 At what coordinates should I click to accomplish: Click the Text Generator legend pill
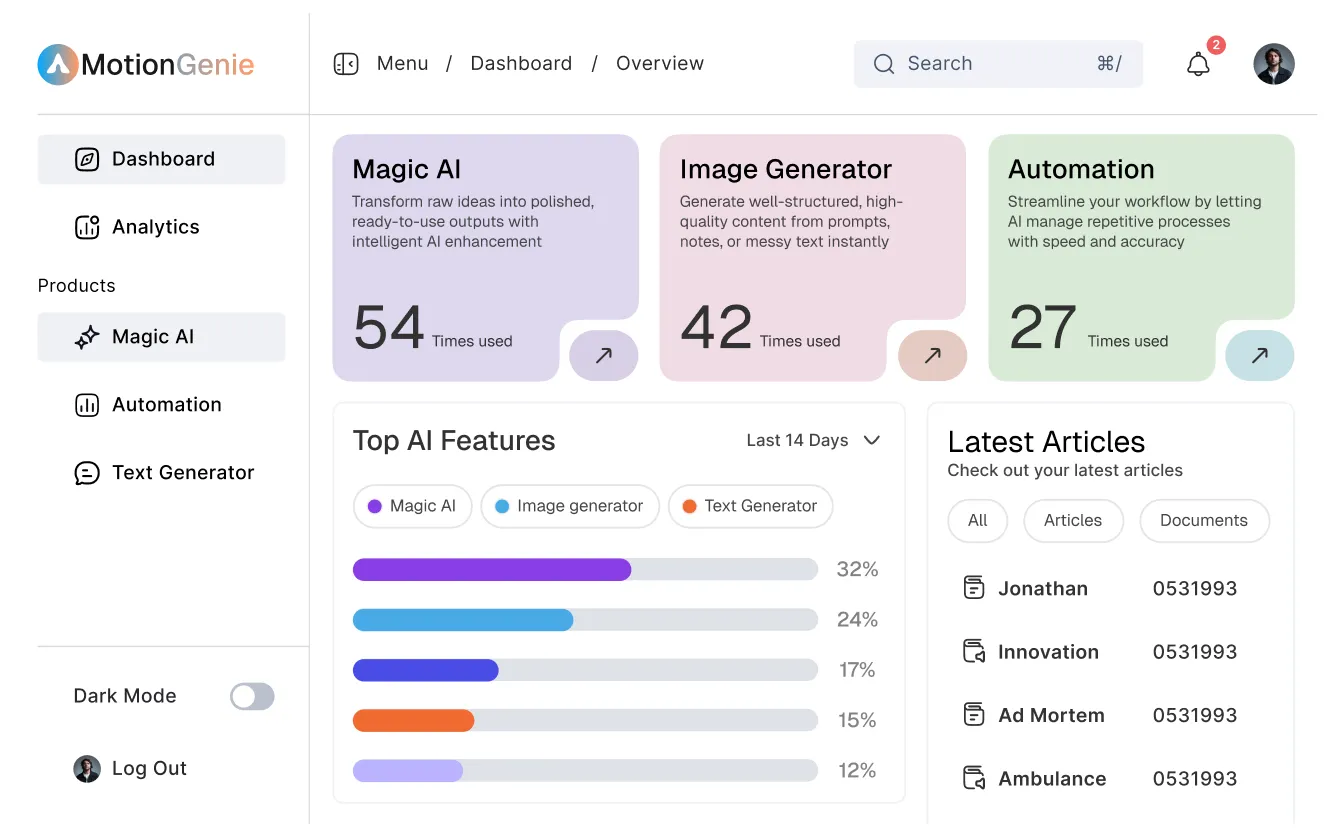pyautogui.click(x=750, y=506)
